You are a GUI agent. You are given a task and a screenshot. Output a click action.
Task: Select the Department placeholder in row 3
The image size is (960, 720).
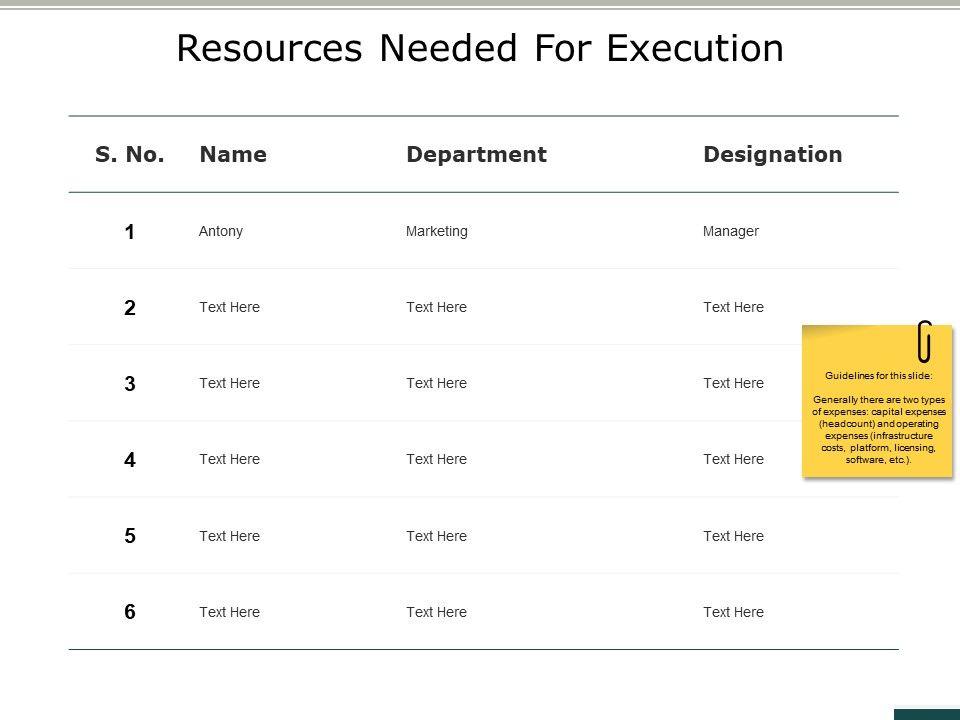point(437,383)
